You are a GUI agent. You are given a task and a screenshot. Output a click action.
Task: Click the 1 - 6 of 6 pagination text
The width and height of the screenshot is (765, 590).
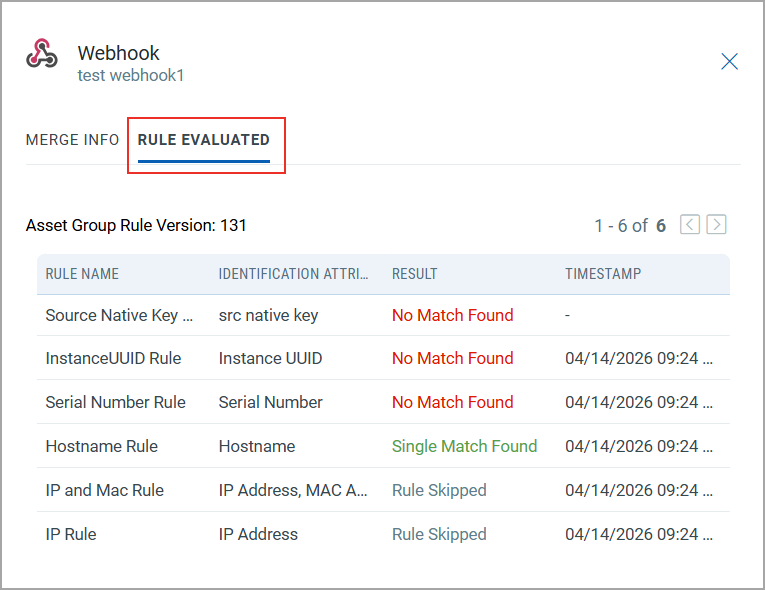pos(630,225)
